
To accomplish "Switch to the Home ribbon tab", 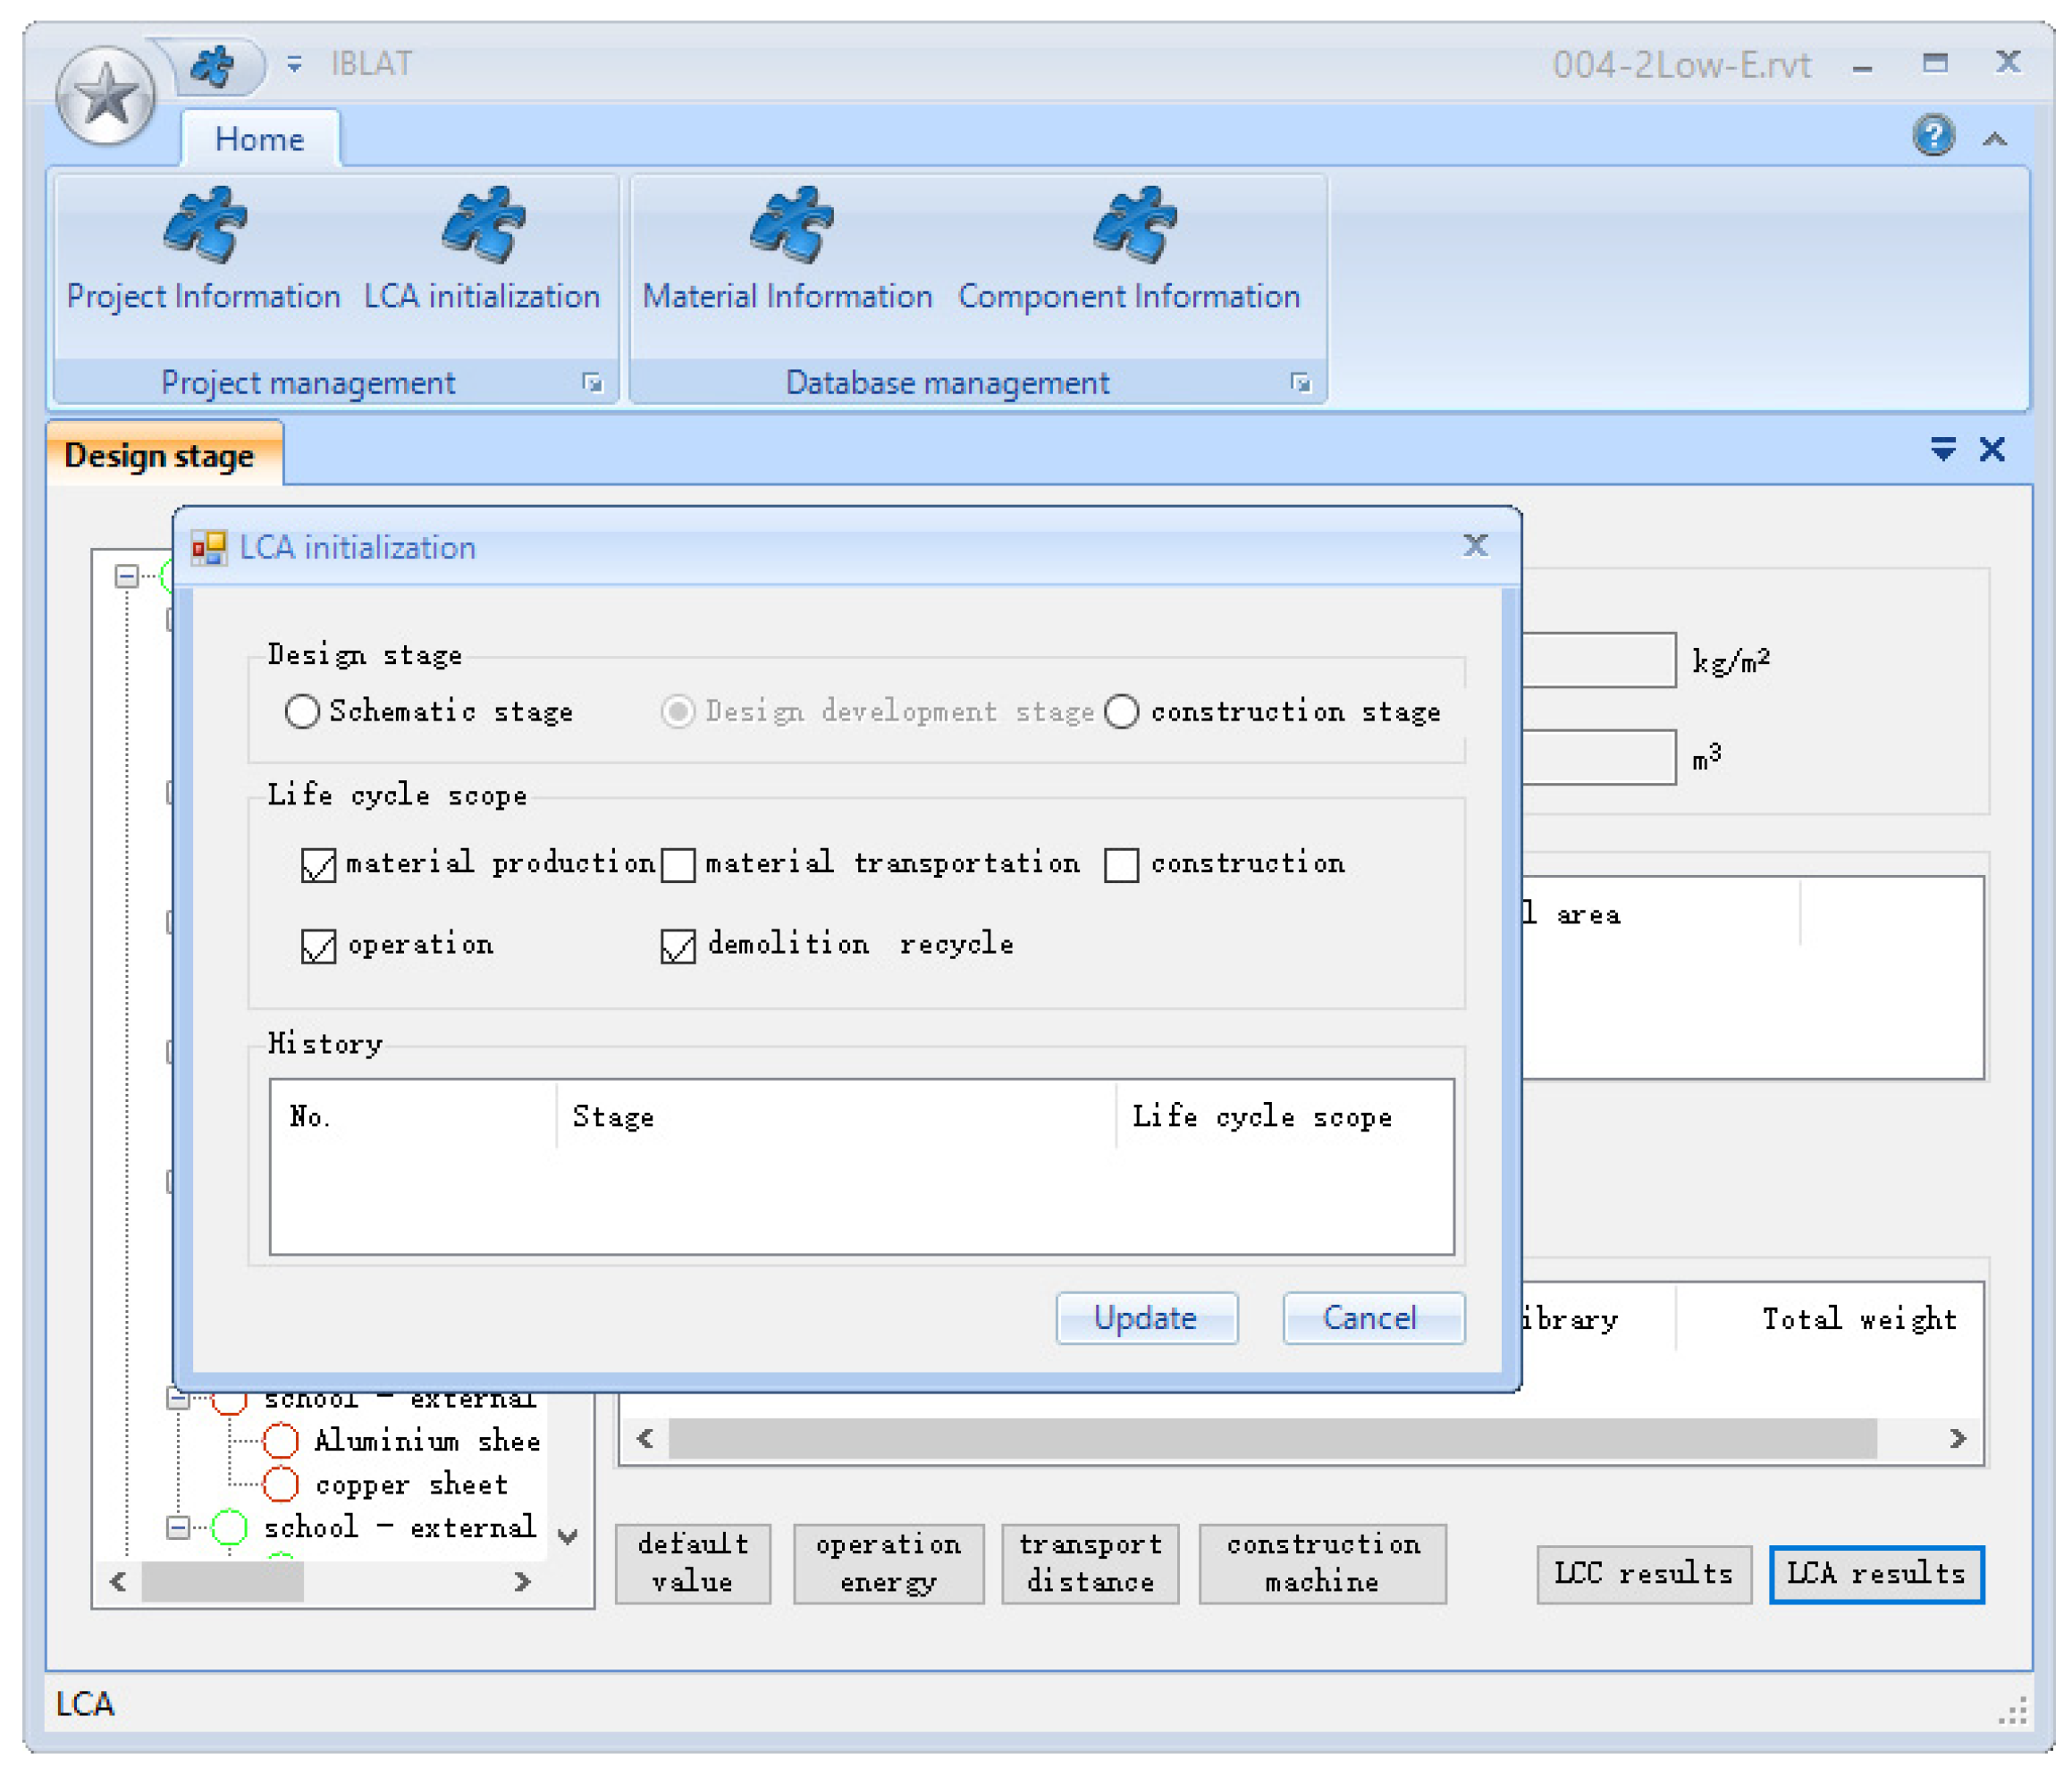I will point(259,139).
